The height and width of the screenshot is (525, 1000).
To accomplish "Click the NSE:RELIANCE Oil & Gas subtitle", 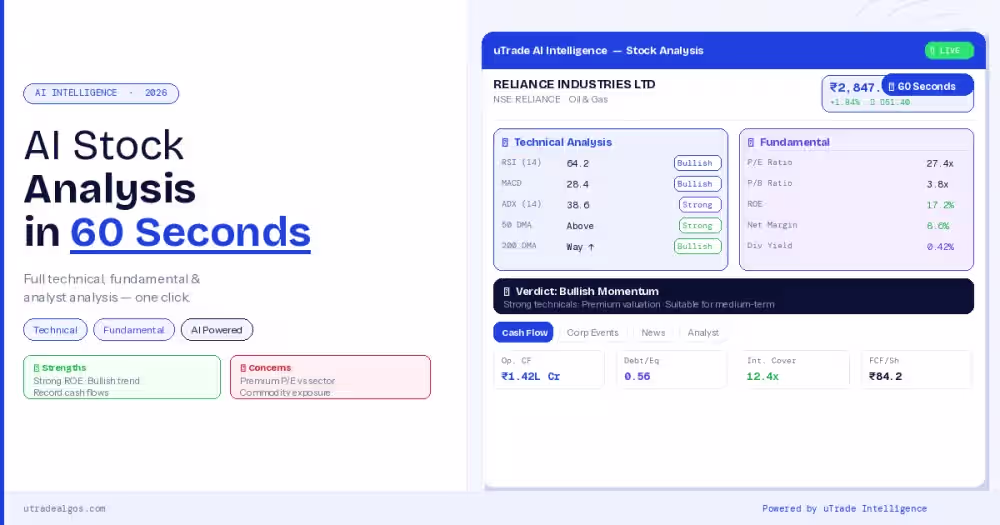I will (x=550, y=100).
